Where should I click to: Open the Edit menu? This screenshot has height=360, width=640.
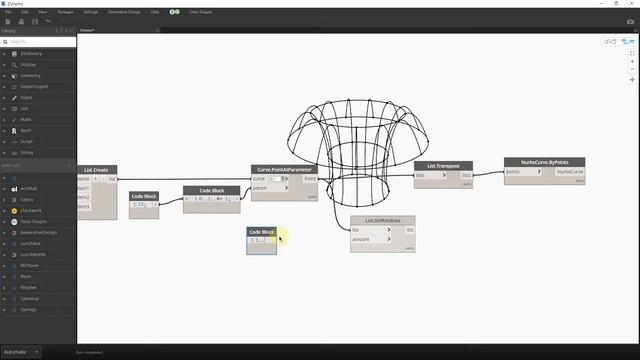(25, 12)
